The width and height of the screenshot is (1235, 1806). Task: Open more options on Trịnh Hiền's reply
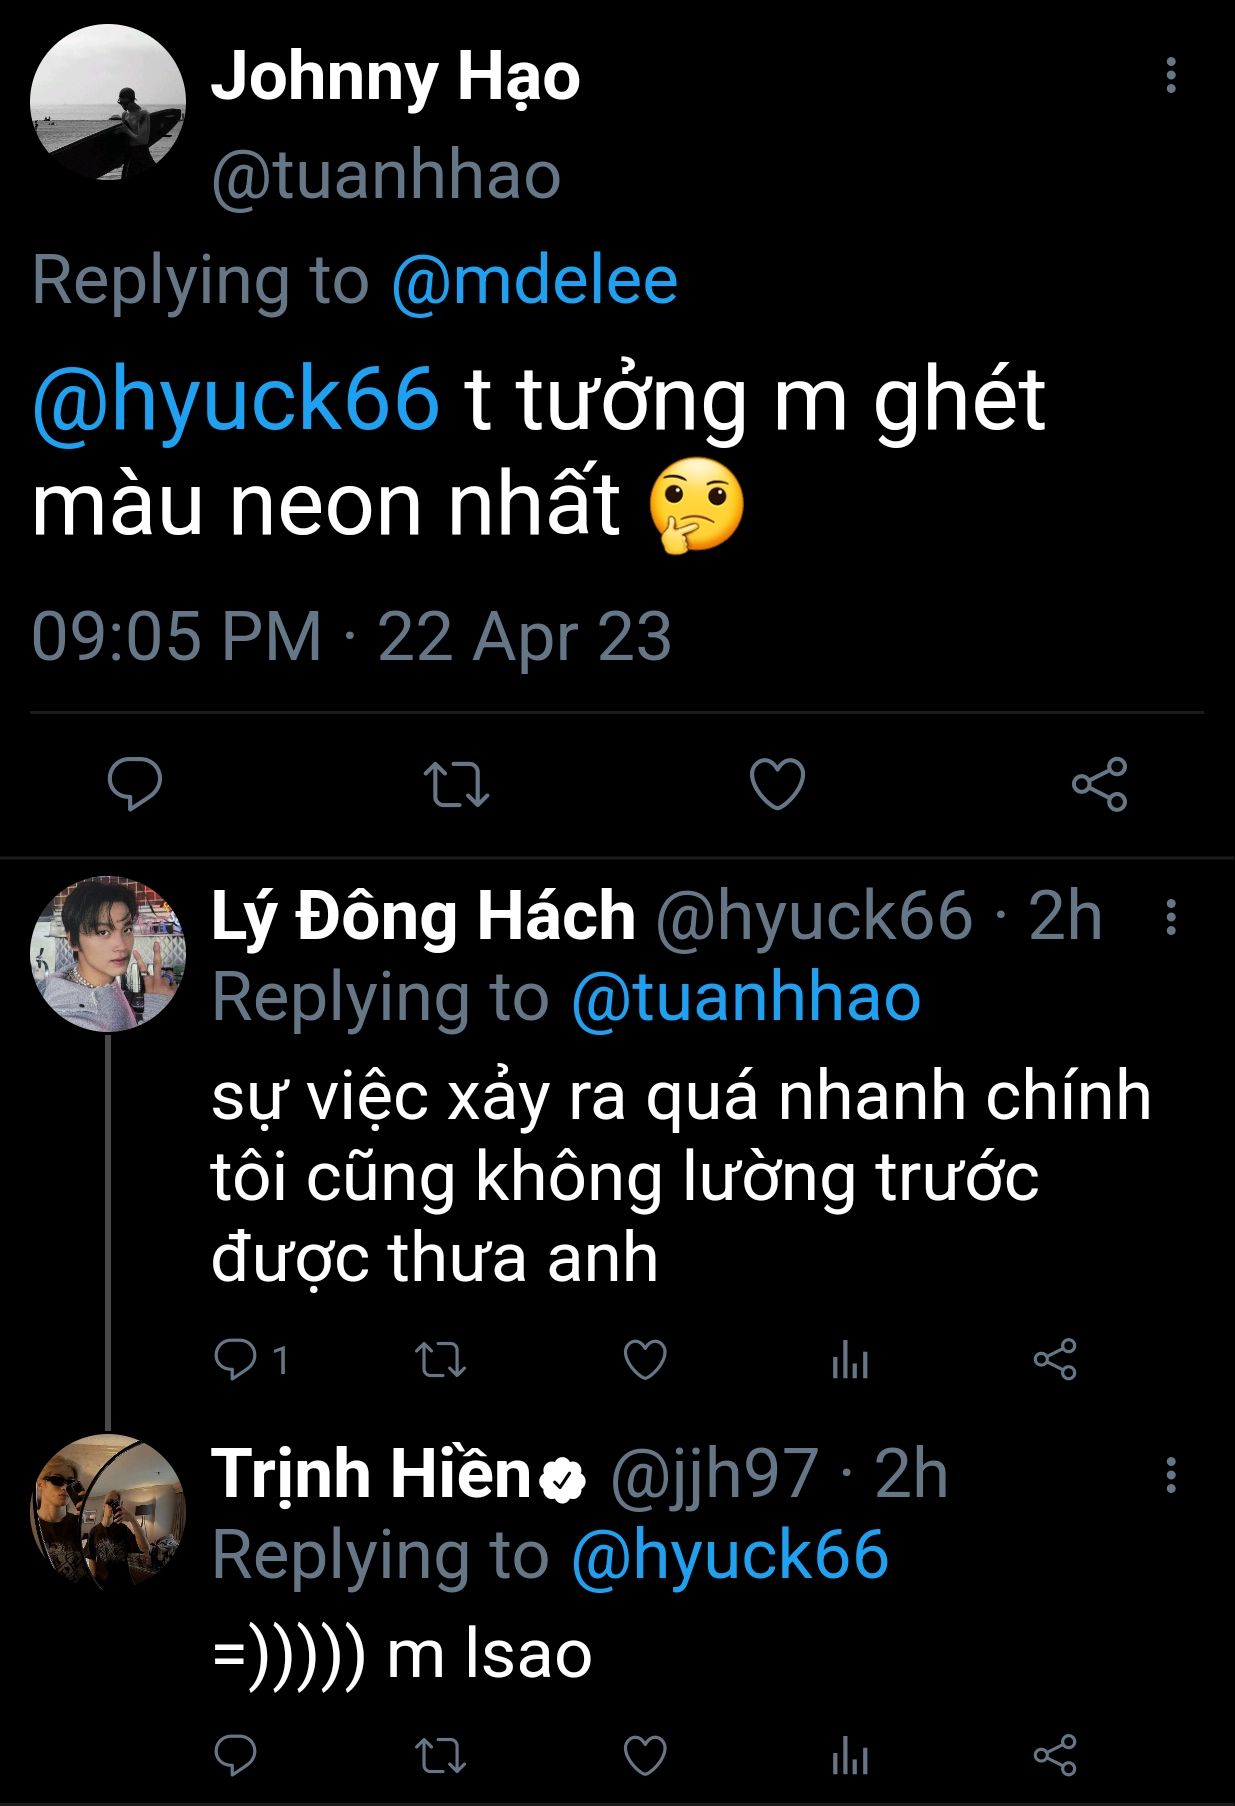coord(1170,1475)
